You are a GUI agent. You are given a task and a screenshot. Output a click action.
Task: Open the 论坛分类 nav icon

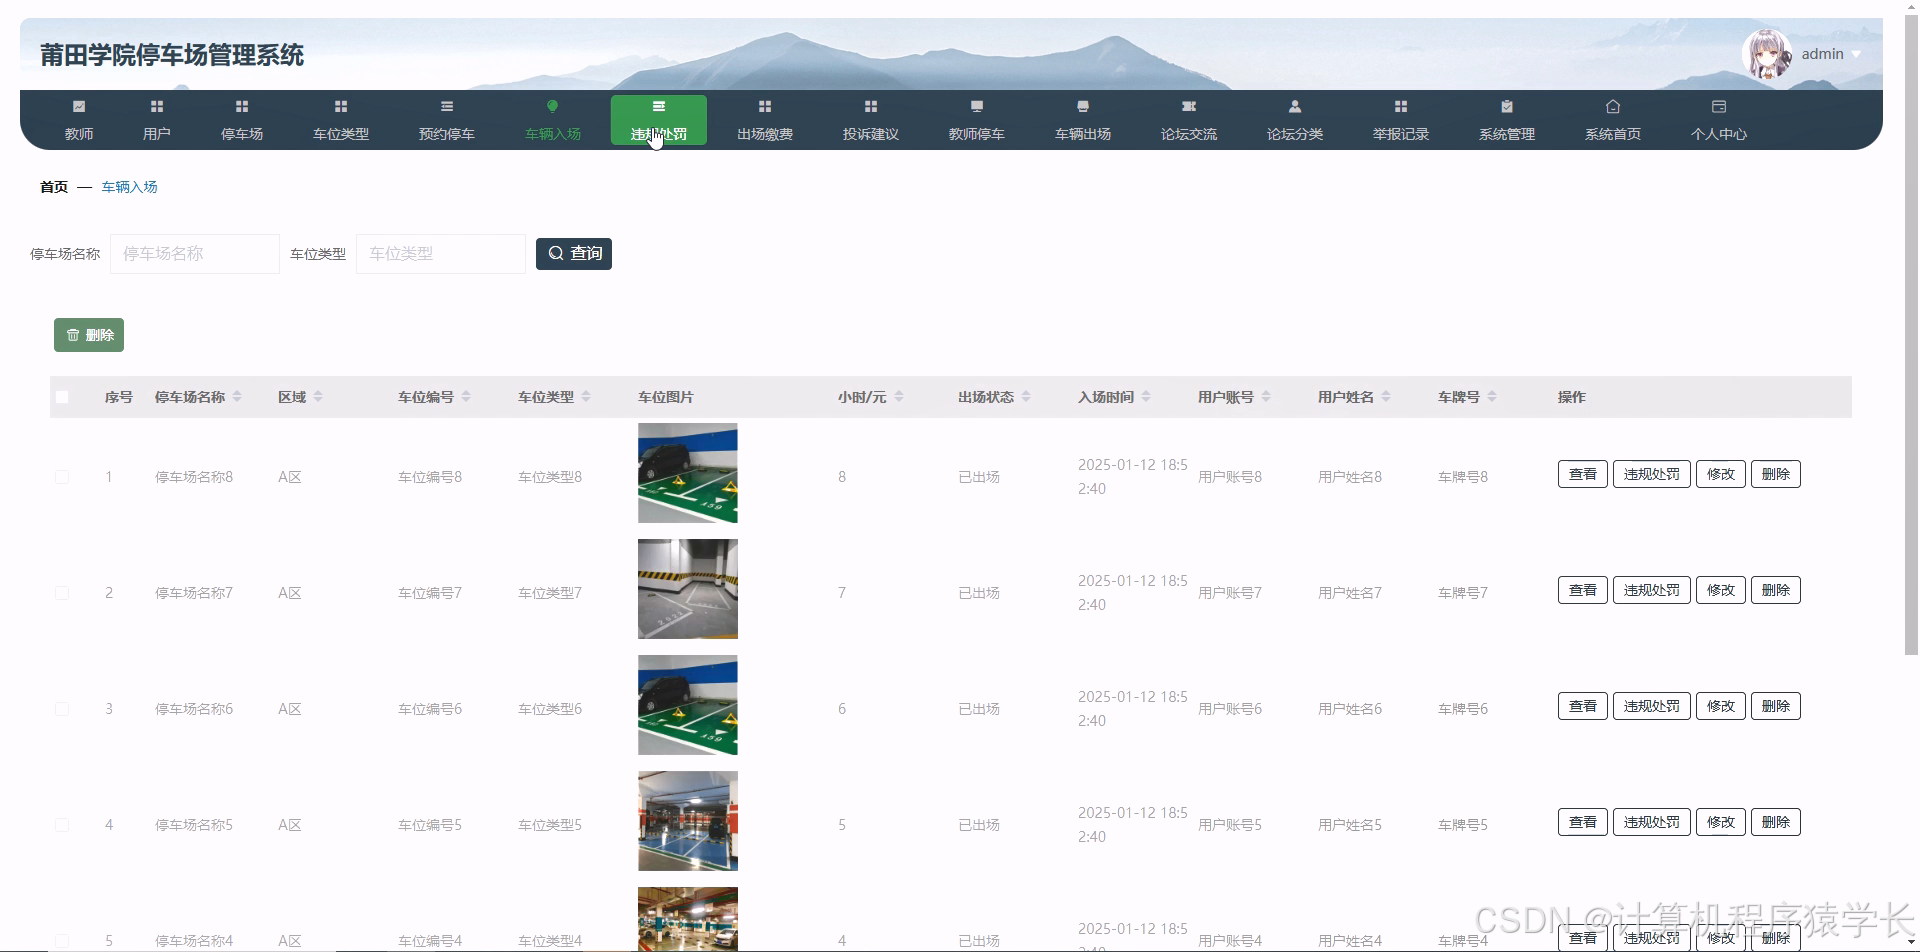tap(1295, 106)
